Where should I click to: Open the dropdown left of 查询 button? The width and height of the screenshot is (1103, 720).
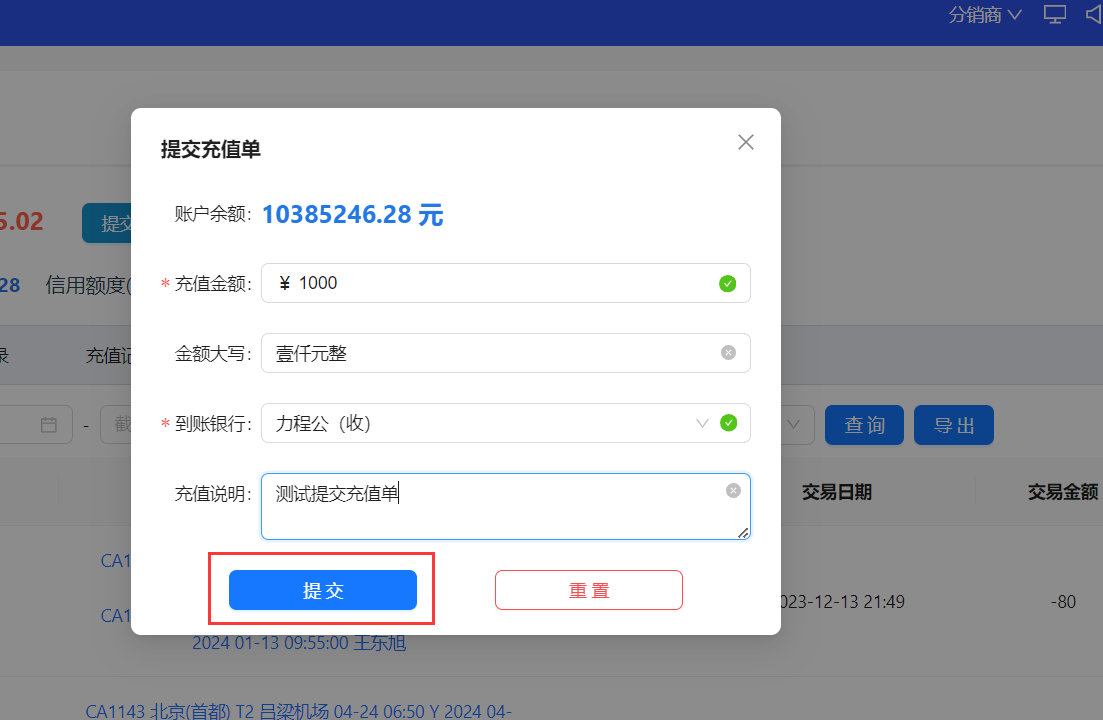coord(795,425)
